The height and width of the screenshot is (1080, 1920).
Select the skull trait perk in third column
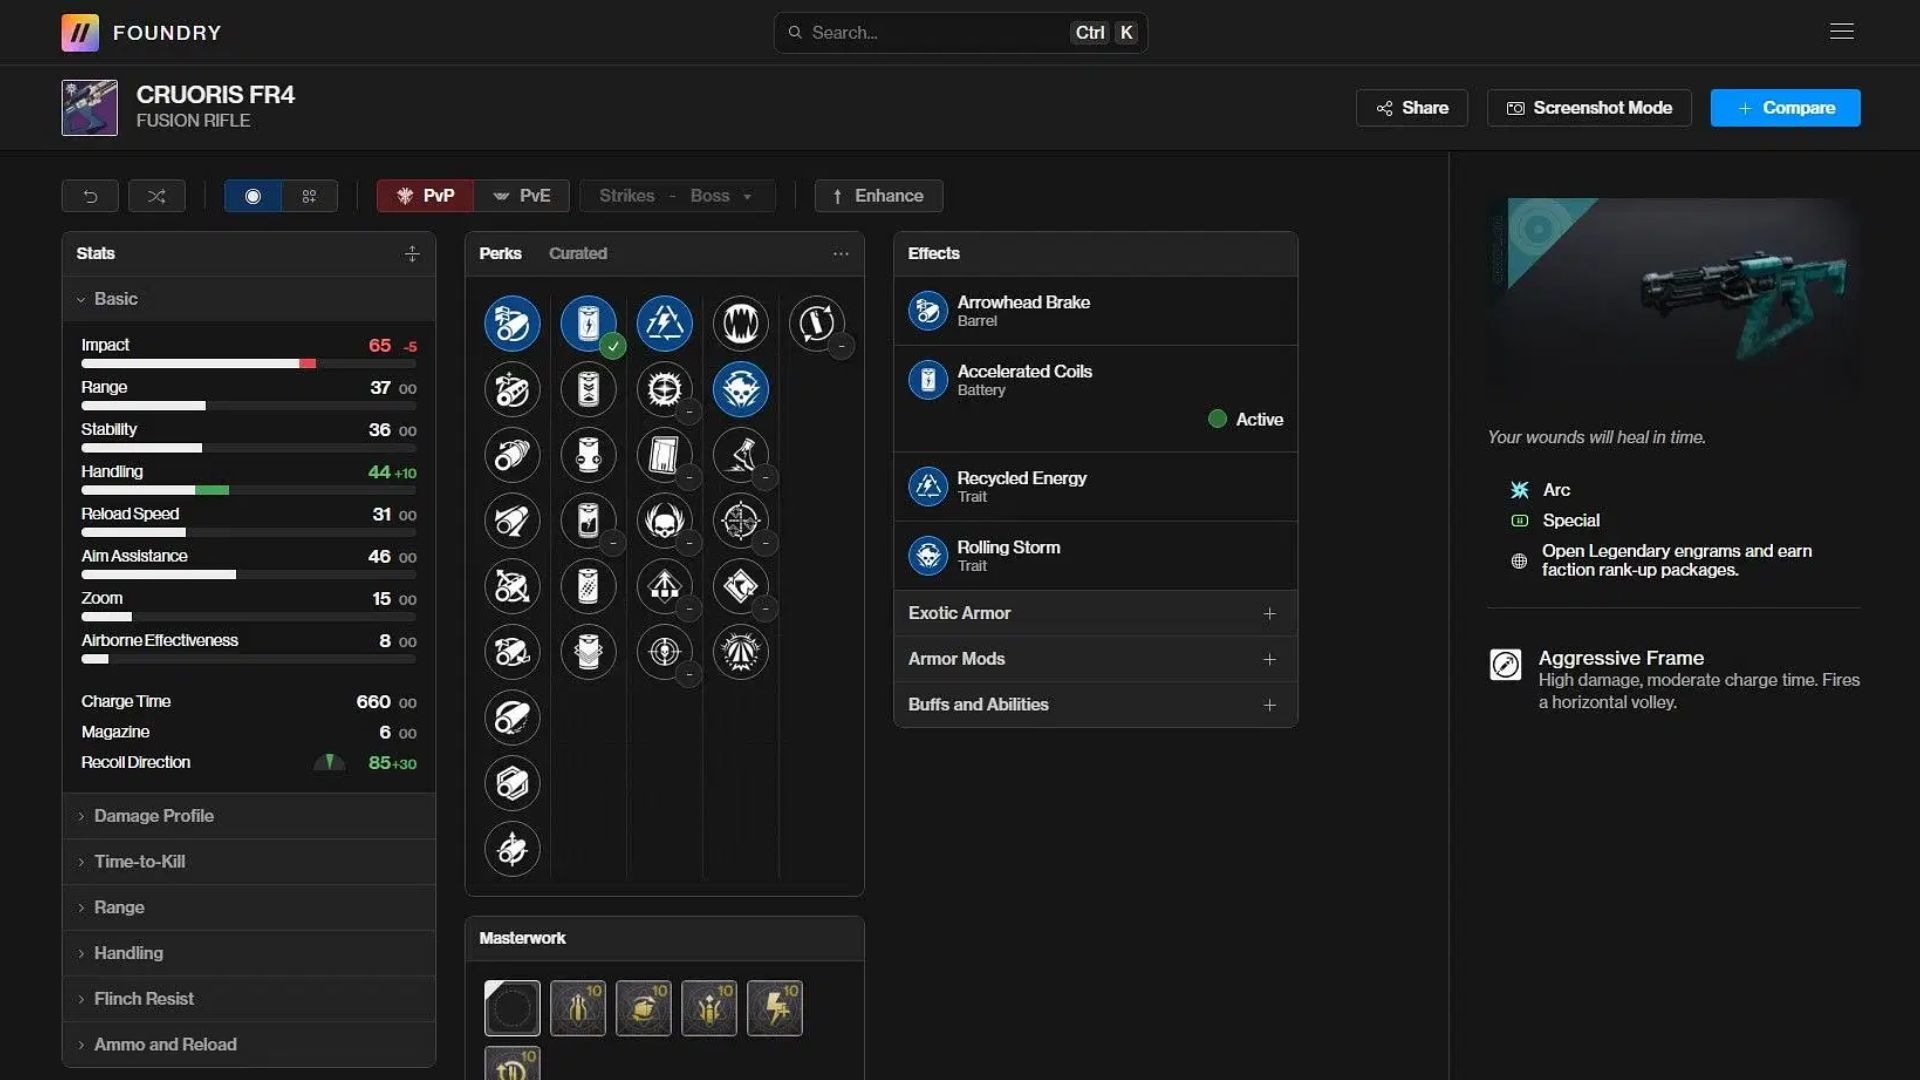tap(664, 520)
